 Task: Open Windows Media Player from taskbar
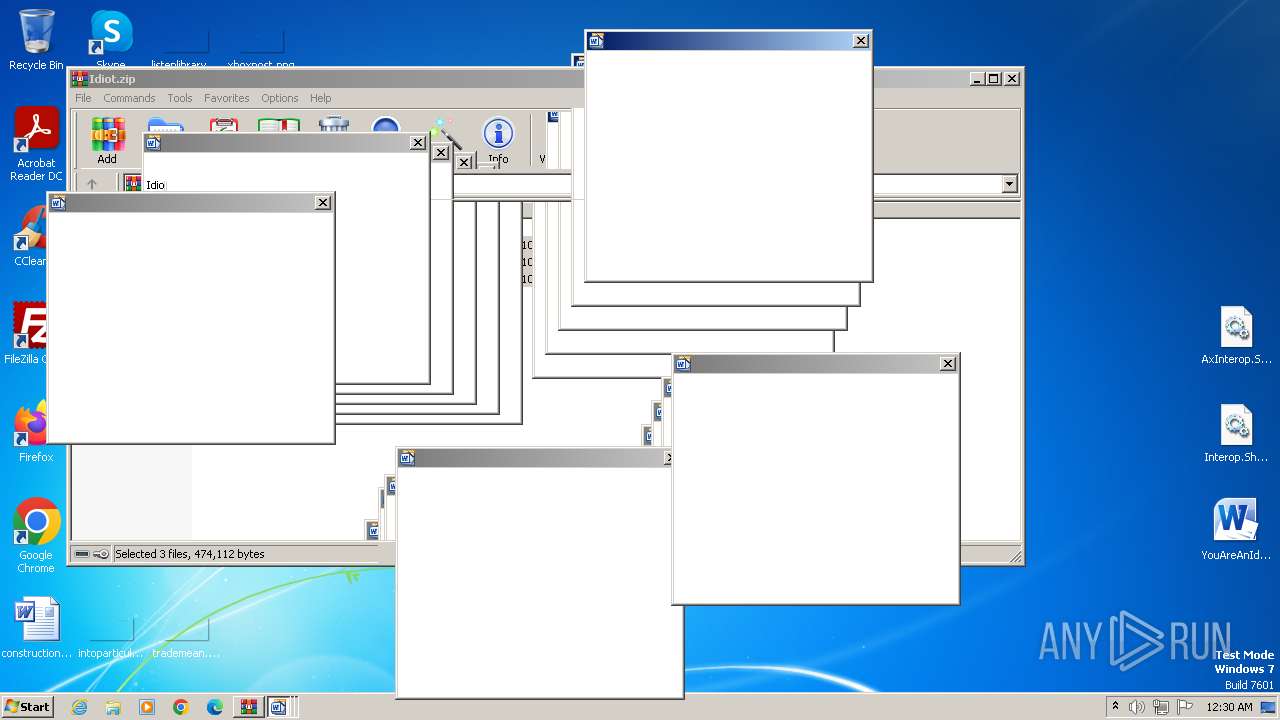(147, 707)
